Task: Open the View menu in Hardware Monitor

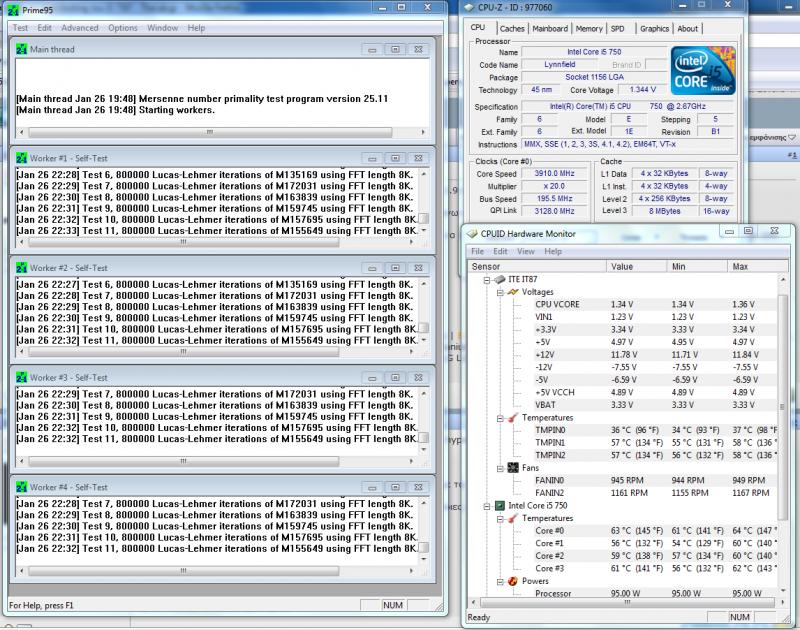Action: point(526,251)
